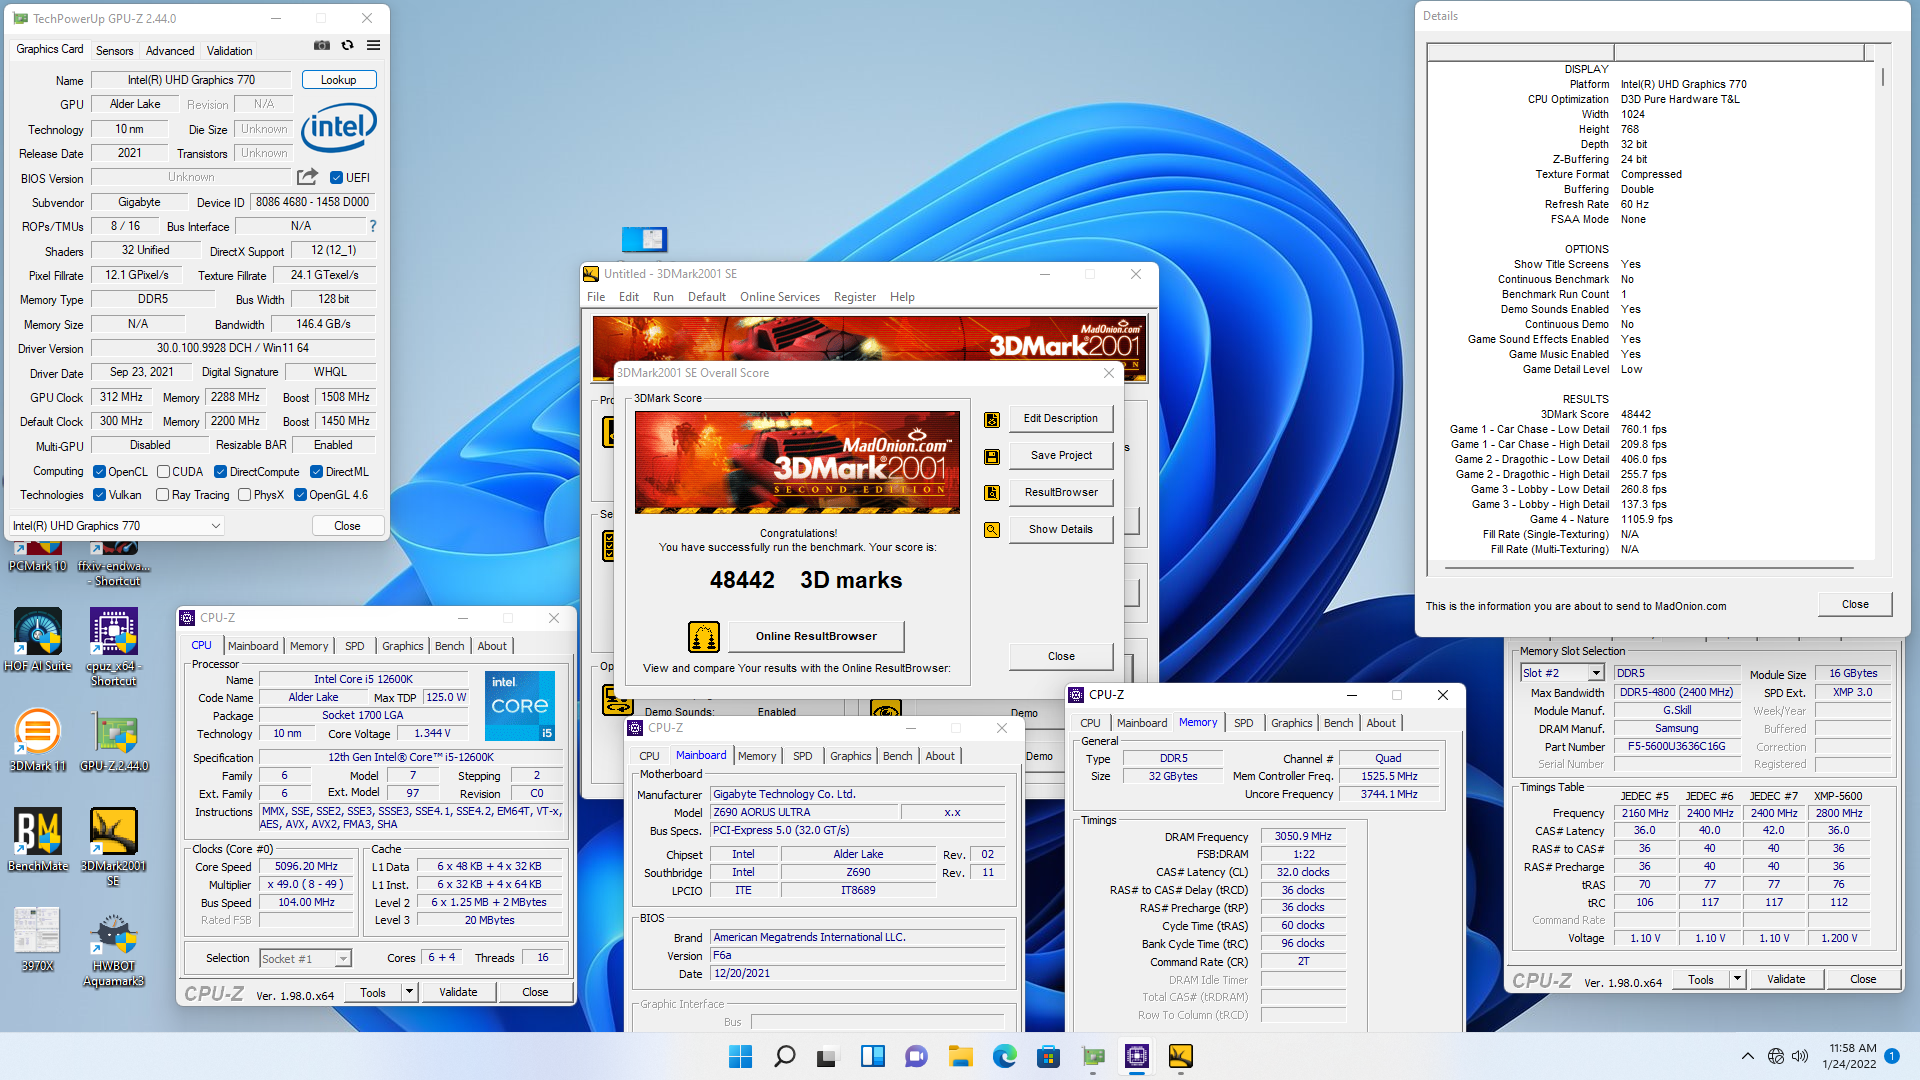Select the Mainboard tab in CPU-Z CPU window
This screenshot has height=1080, width=1920.
point(253,646)
